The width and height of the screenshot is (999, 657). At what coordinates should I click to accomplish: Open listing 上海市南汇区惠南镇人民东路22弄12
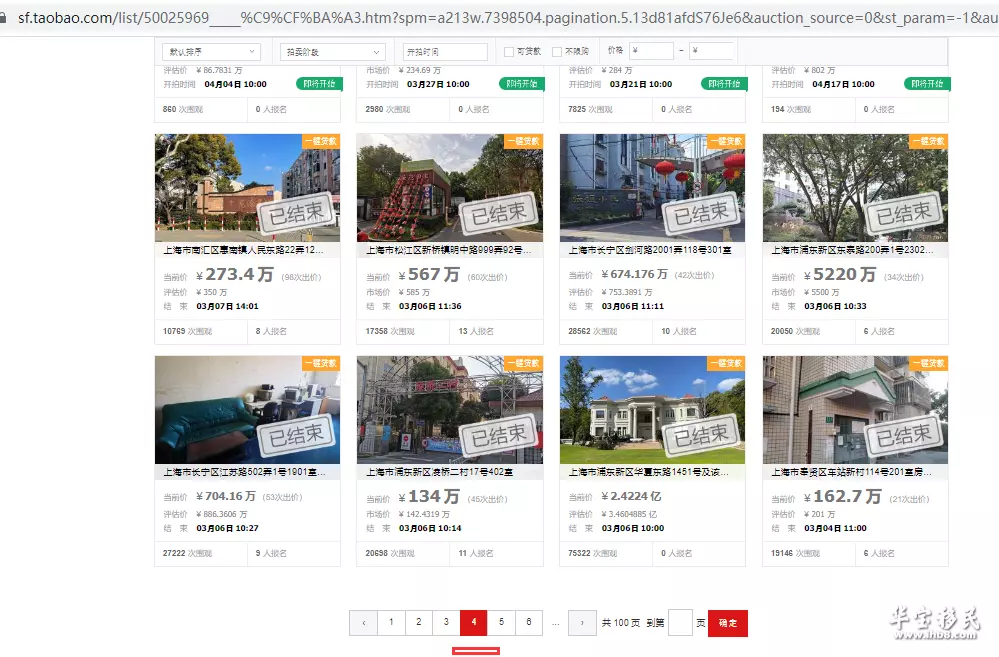click(x=243, y=250)
